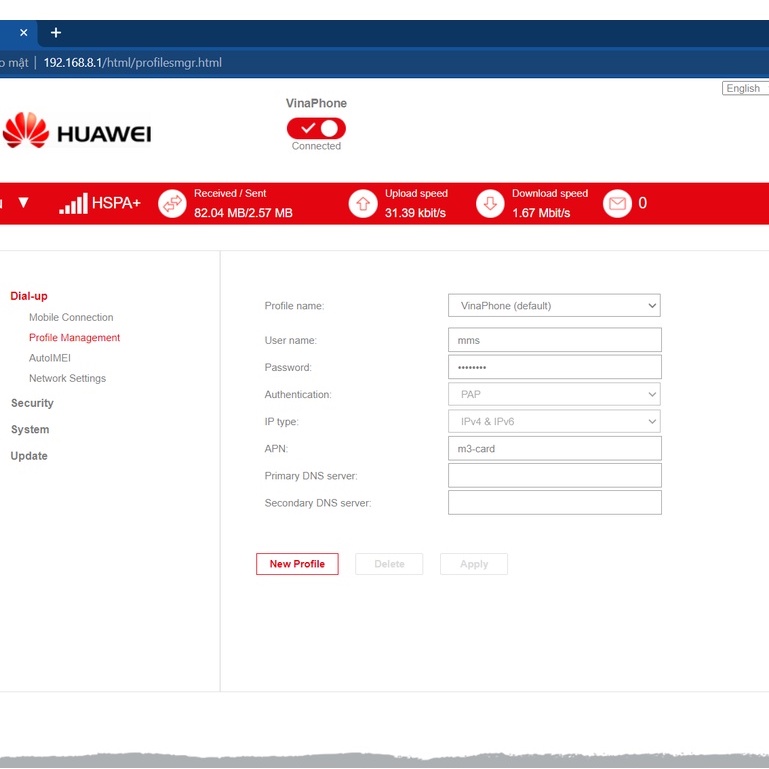Click the download speed arrow icon

(490, 203)
